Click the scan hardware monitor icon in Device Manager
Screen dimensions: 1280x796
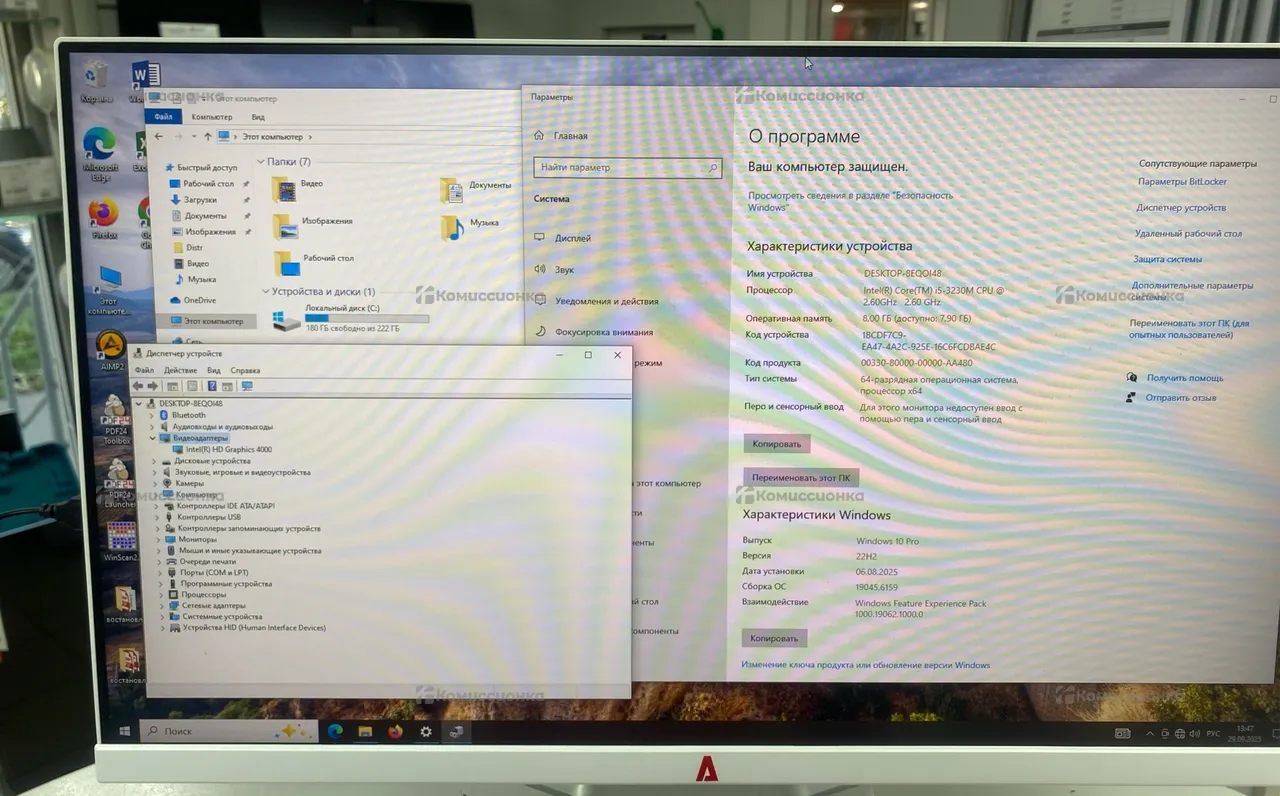coord(247,386)
